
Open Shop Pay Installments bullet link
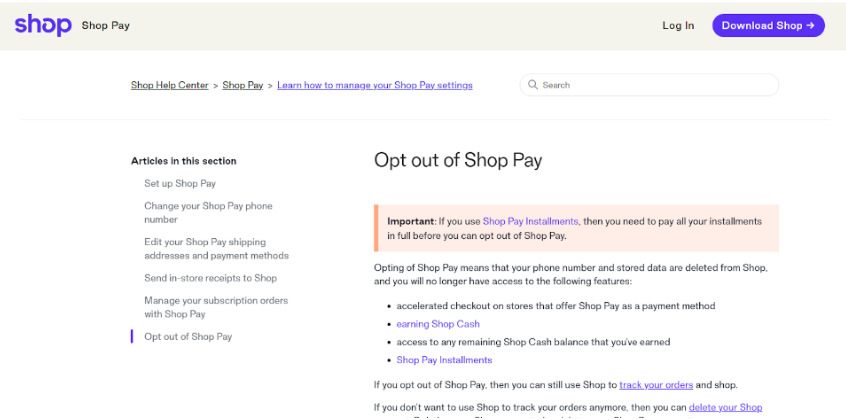point(444,360)
